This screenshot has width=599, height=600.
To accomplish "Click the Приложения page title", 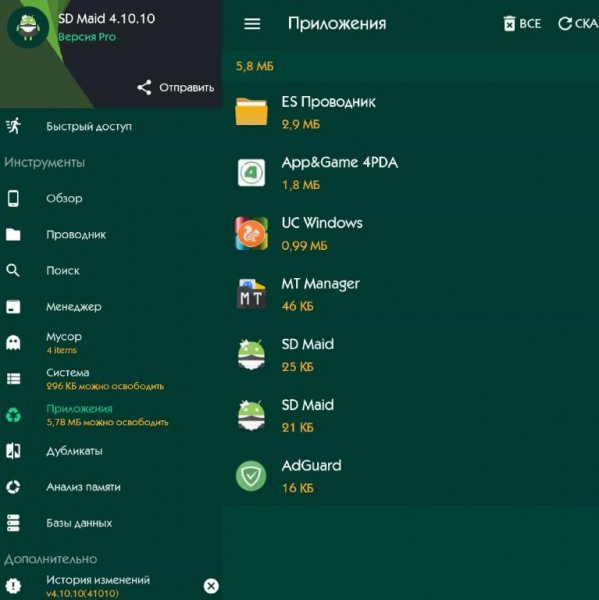I will click(337, 24).
